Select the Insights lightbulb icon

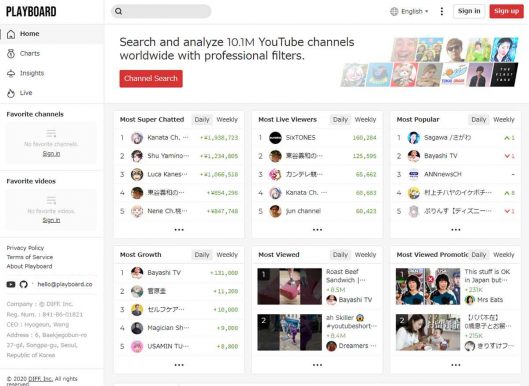tap(11, 73)
